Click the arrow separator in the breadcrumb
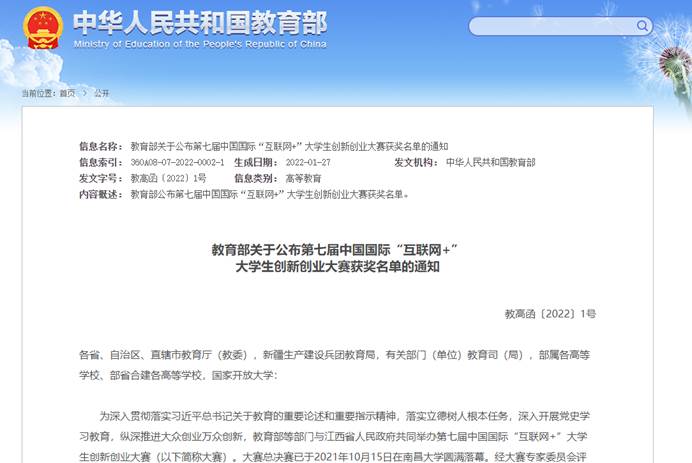 (x=84, y=93)
